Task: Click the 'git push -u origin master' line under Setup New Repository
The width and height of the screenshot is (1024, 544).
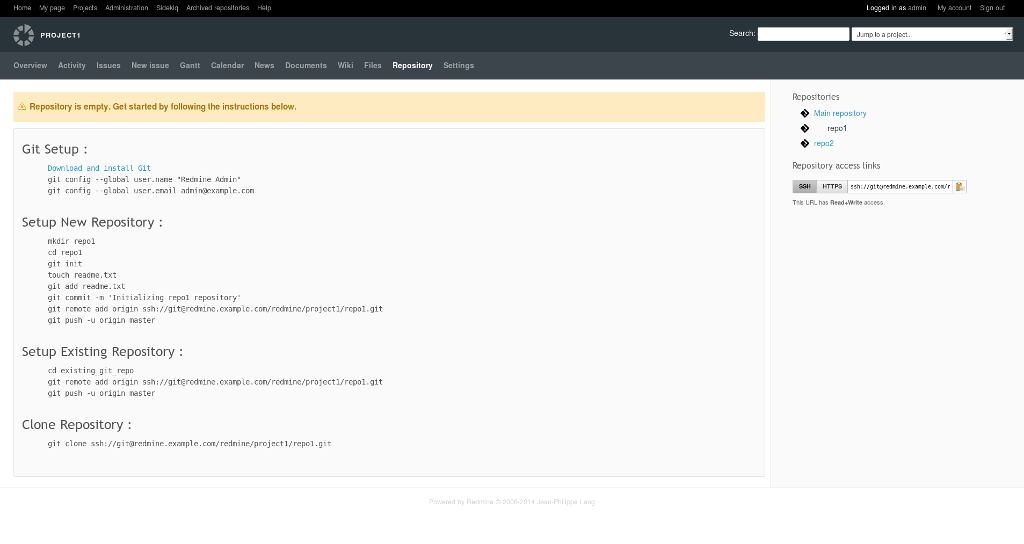Action: [101, 321]
